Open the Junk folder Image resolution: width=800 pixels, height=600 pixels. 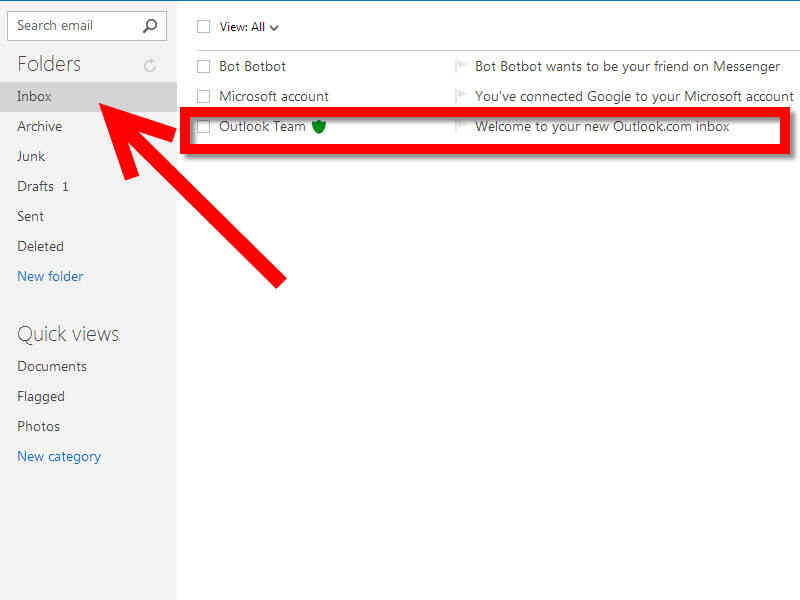[31, 156]
